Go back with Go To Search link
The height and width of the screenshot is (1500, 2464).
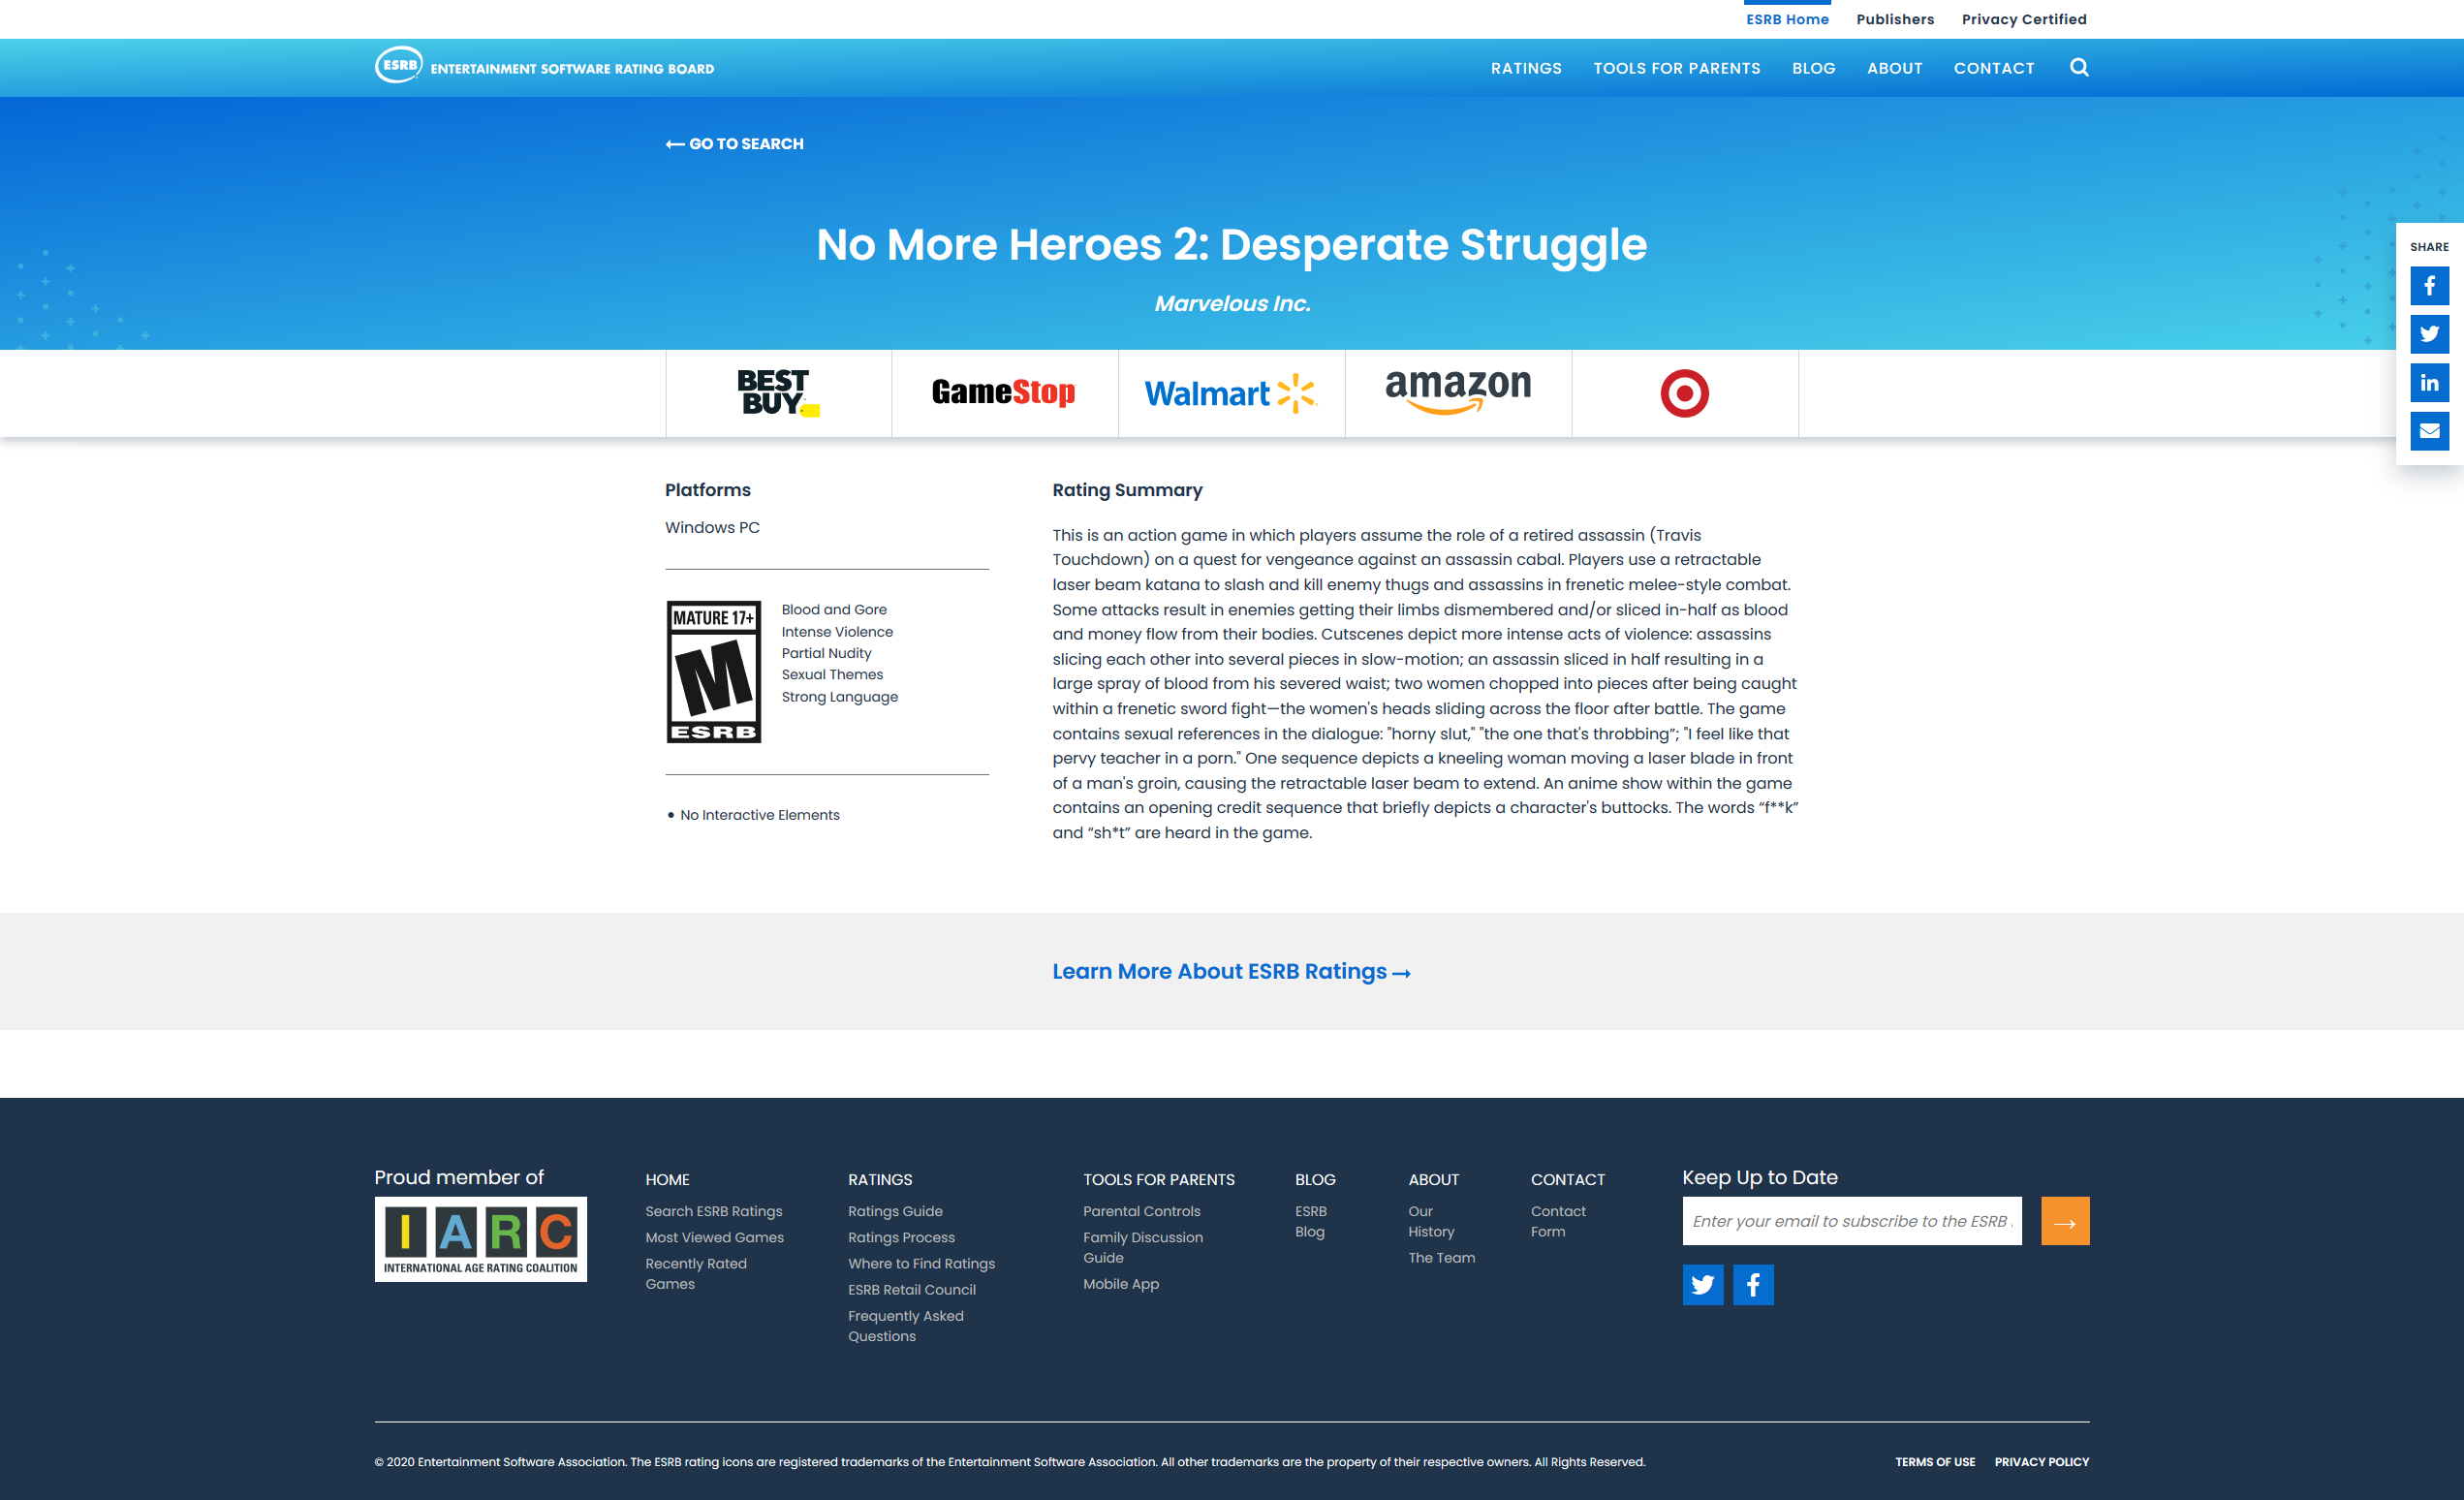[734, 144]
